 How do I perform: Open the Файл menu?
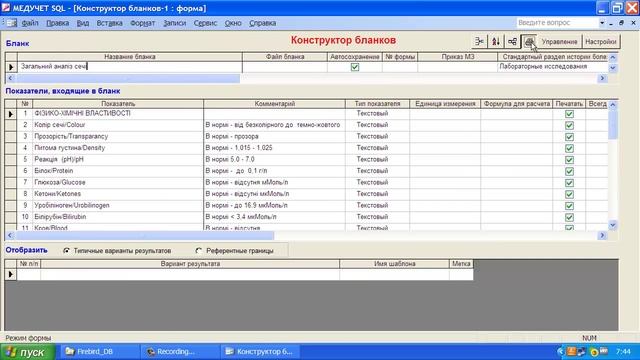30,23
